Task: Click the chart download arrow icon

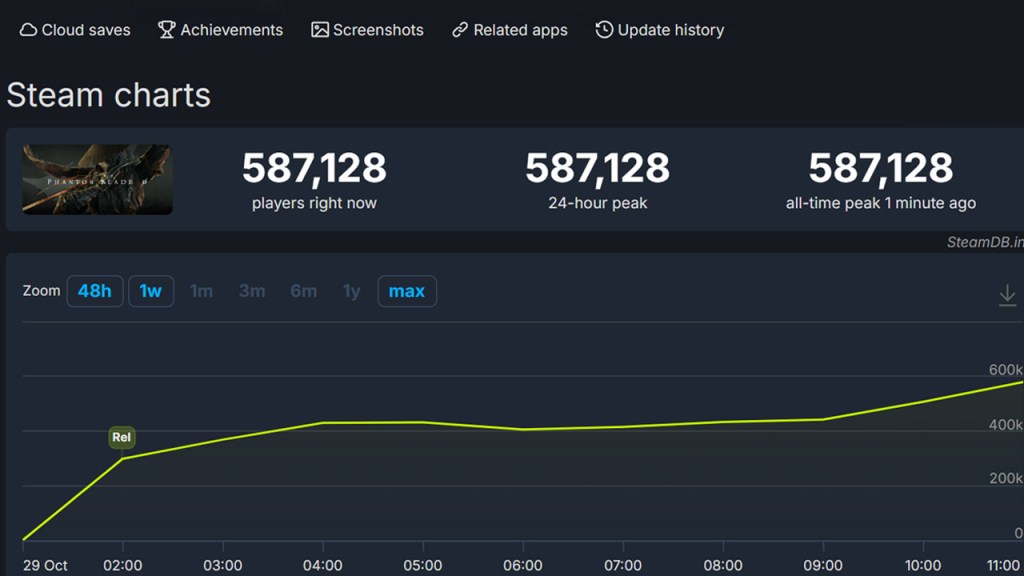Action: (1007, 295)
